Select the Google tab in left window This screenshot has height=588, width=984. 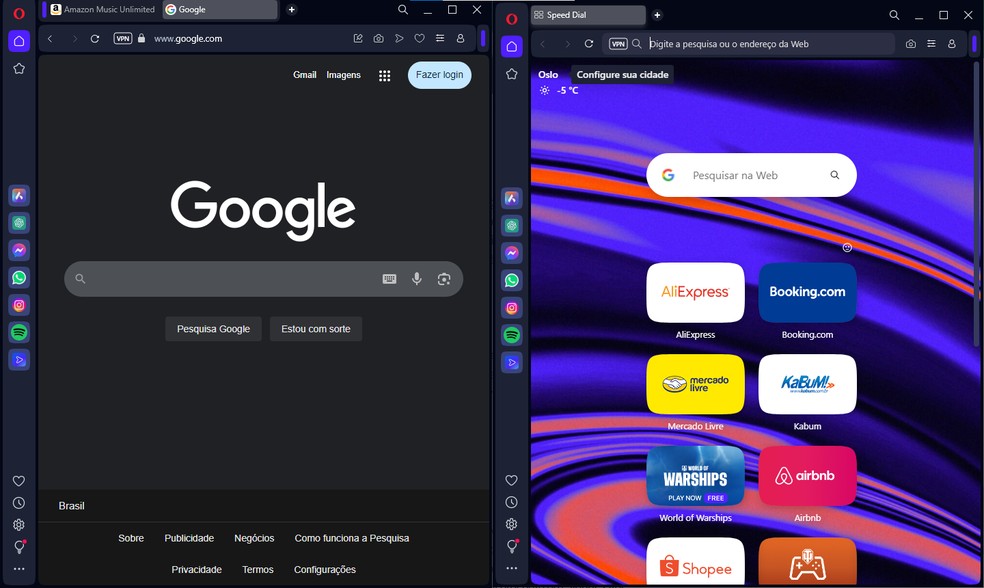[x=219, y=9]
